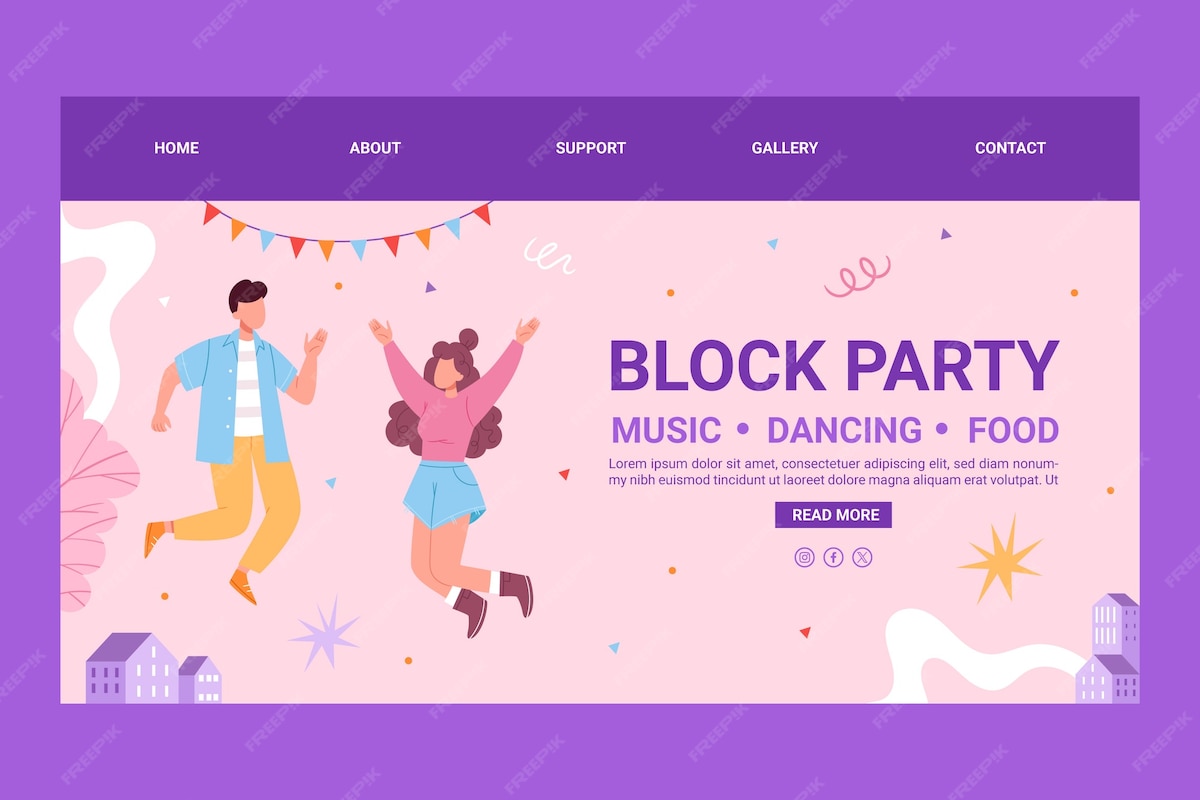
Task: Click the Lorem ipsum description paragraph
Action: point(834,472)
